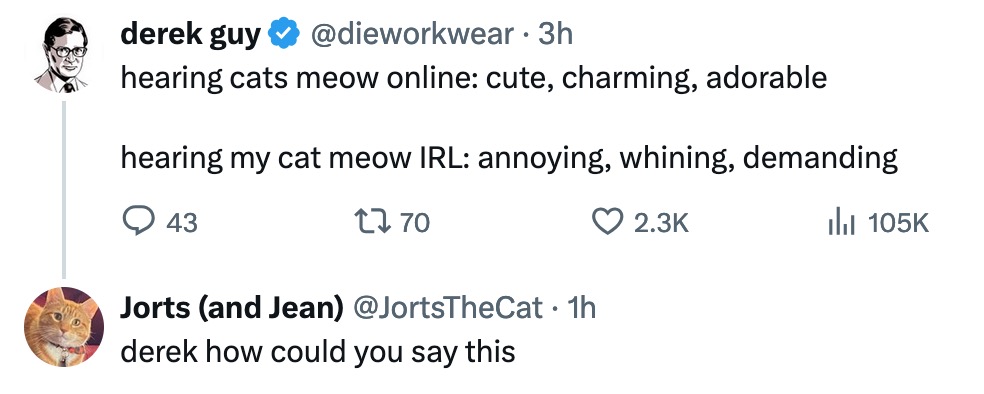Open Jorts orange cat profile picture
This screenshot has height=394, width=984.
[x=63, y=326]
